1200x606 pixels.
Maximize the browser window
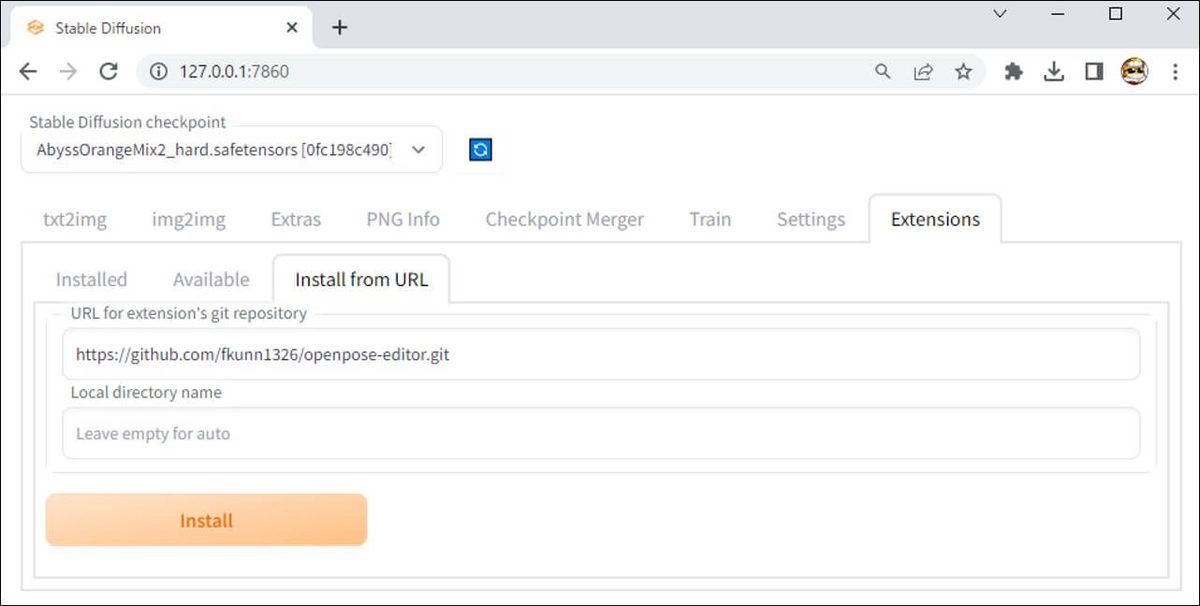pyautogui.click(x=1116, y=14)
